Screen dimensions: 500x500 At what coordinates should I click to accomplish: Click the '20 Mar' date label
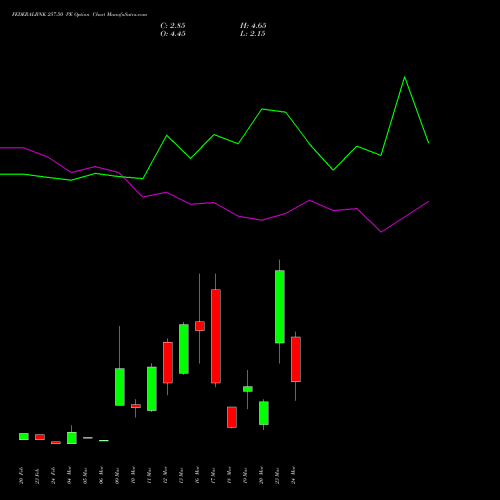tap(261, 475)
